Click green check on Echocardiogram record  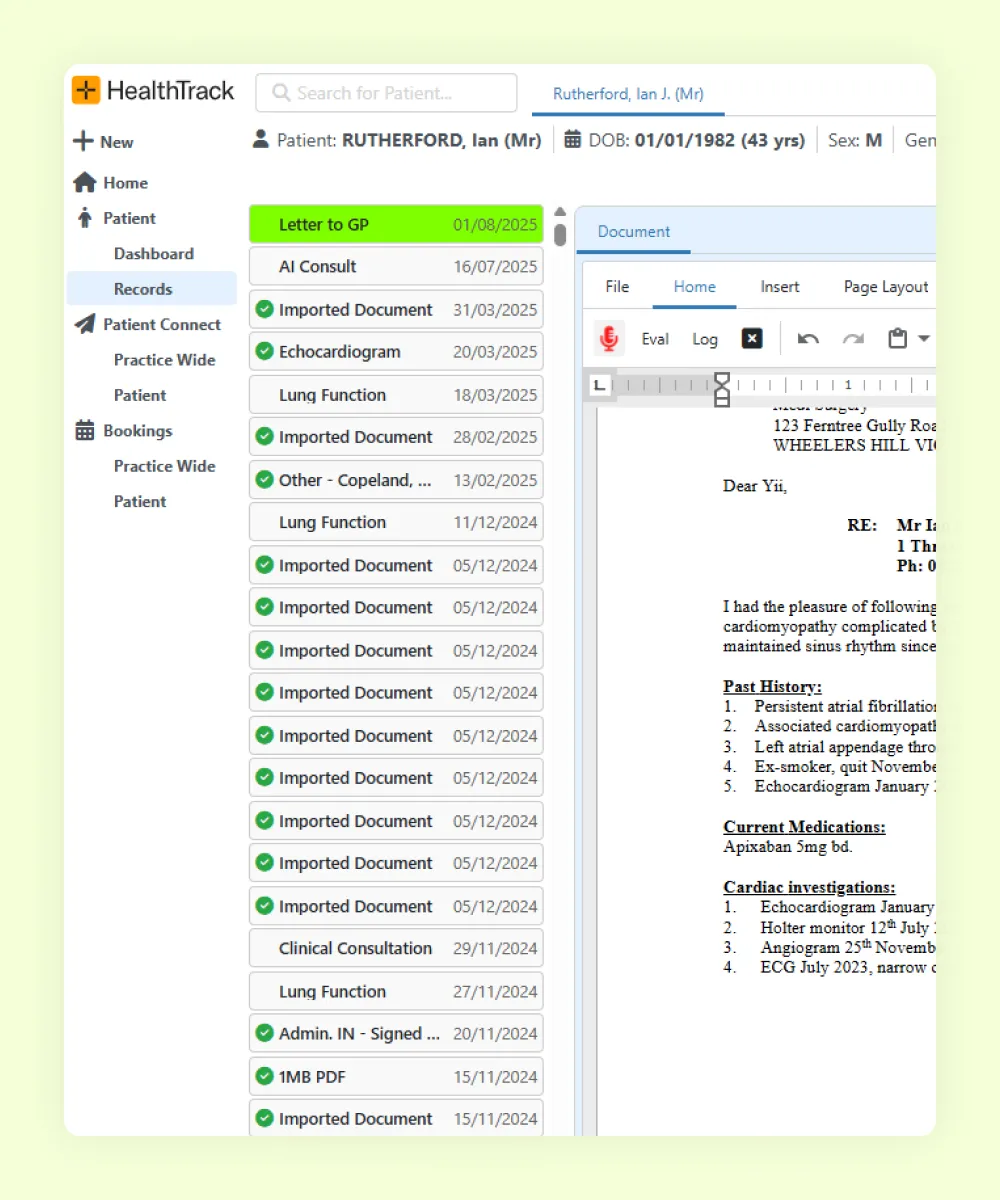click(x=264, y=351)
